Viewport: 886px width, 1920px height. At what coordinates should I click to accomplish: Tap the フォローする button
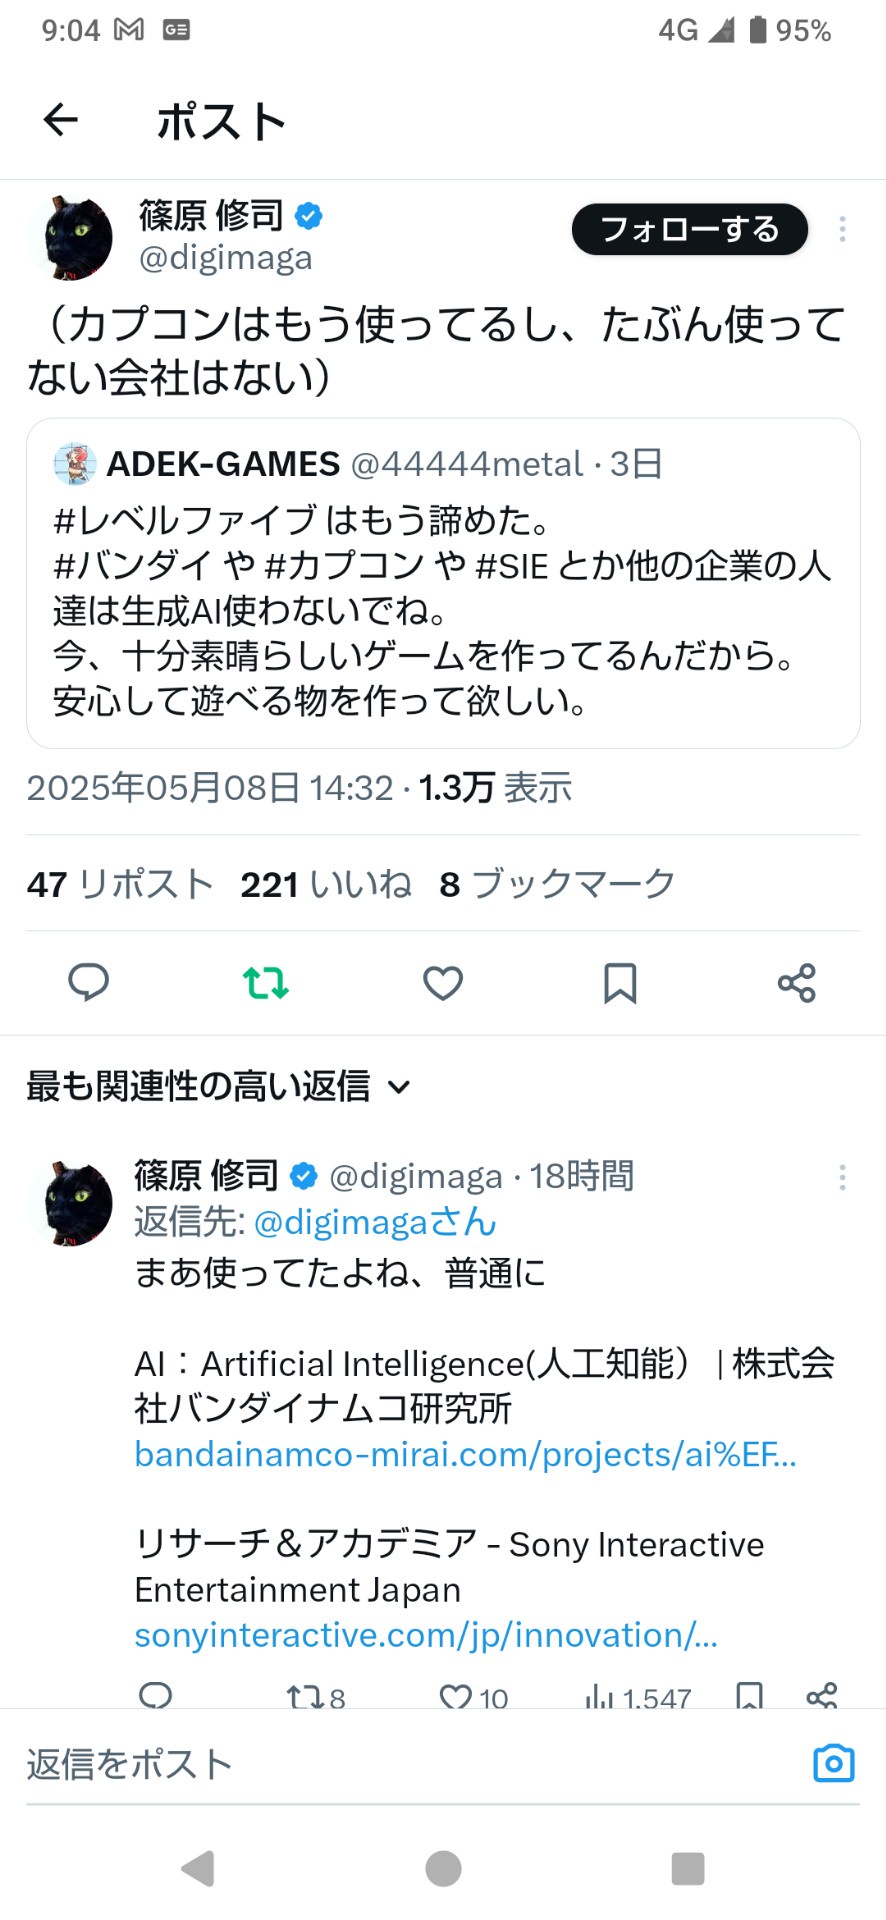(689, 229)
